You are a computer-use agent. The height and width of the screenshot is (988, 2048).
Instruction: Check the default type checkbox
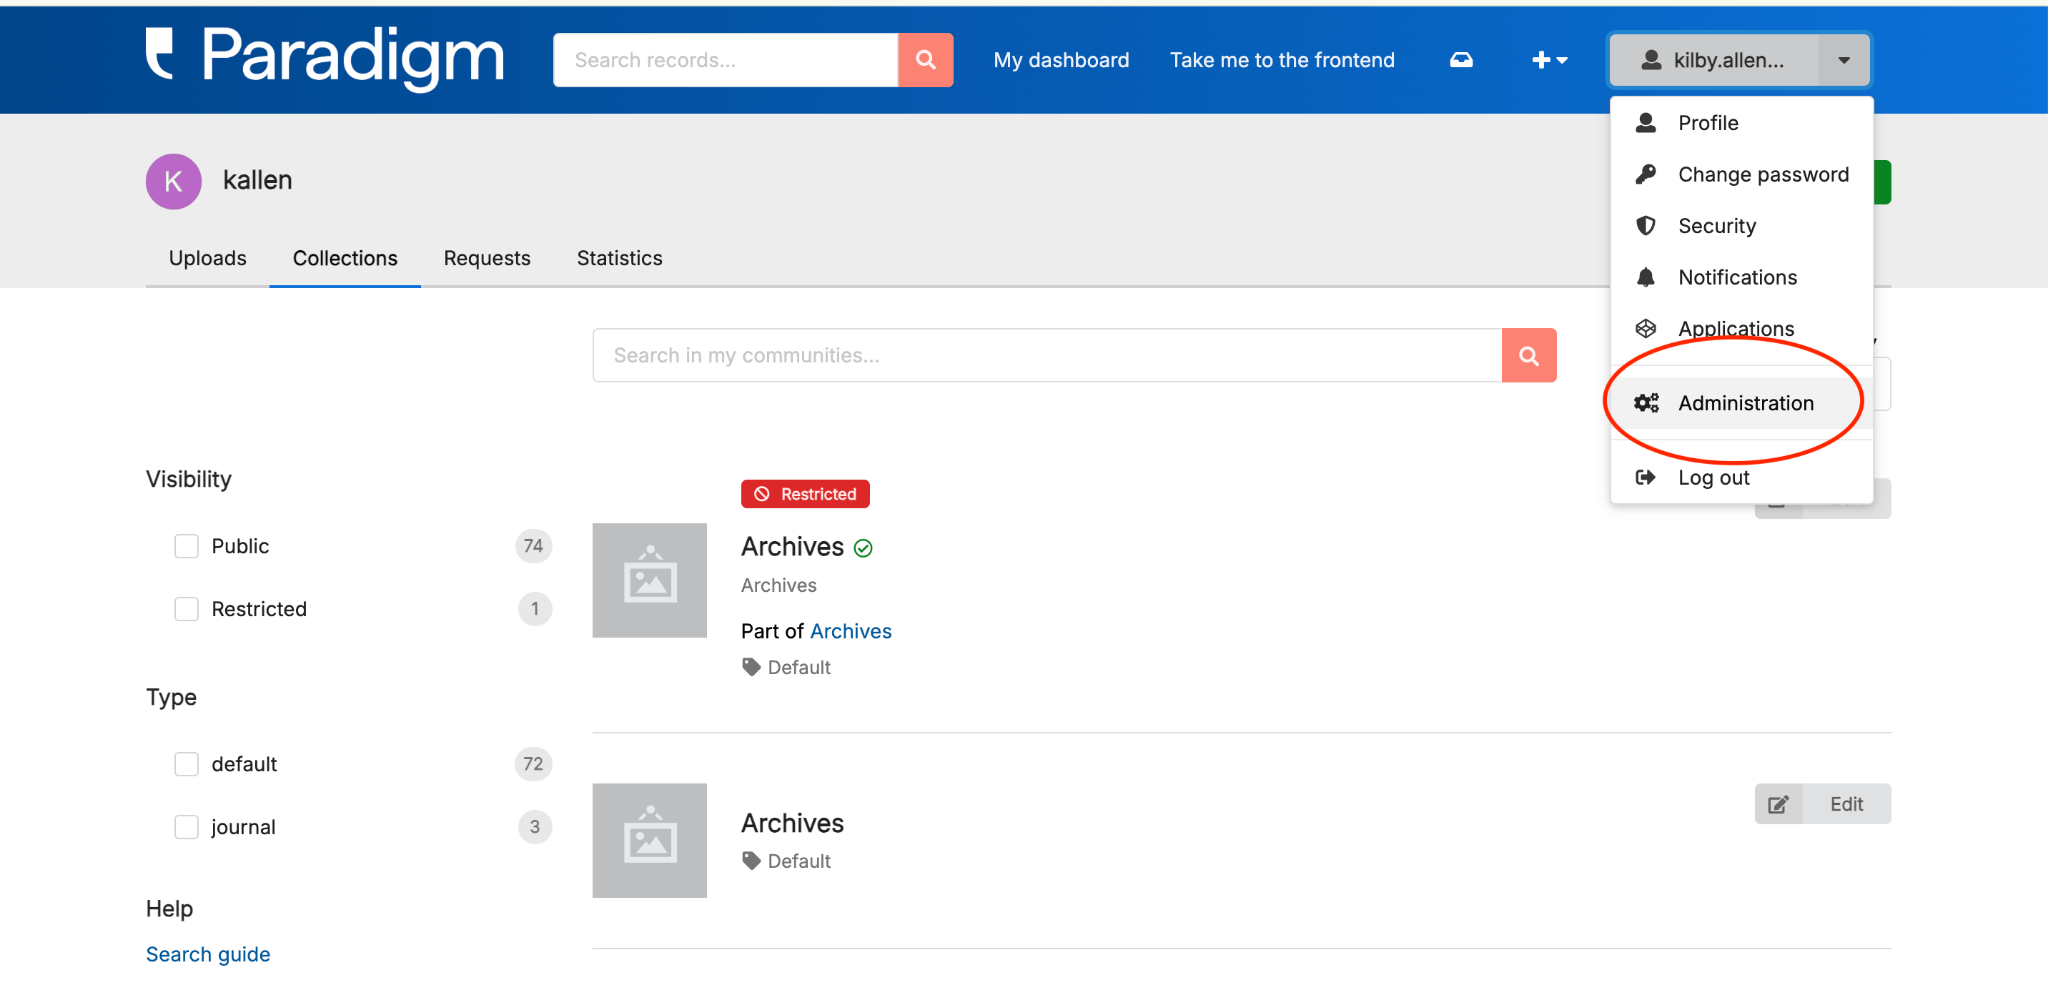[187, 764]
